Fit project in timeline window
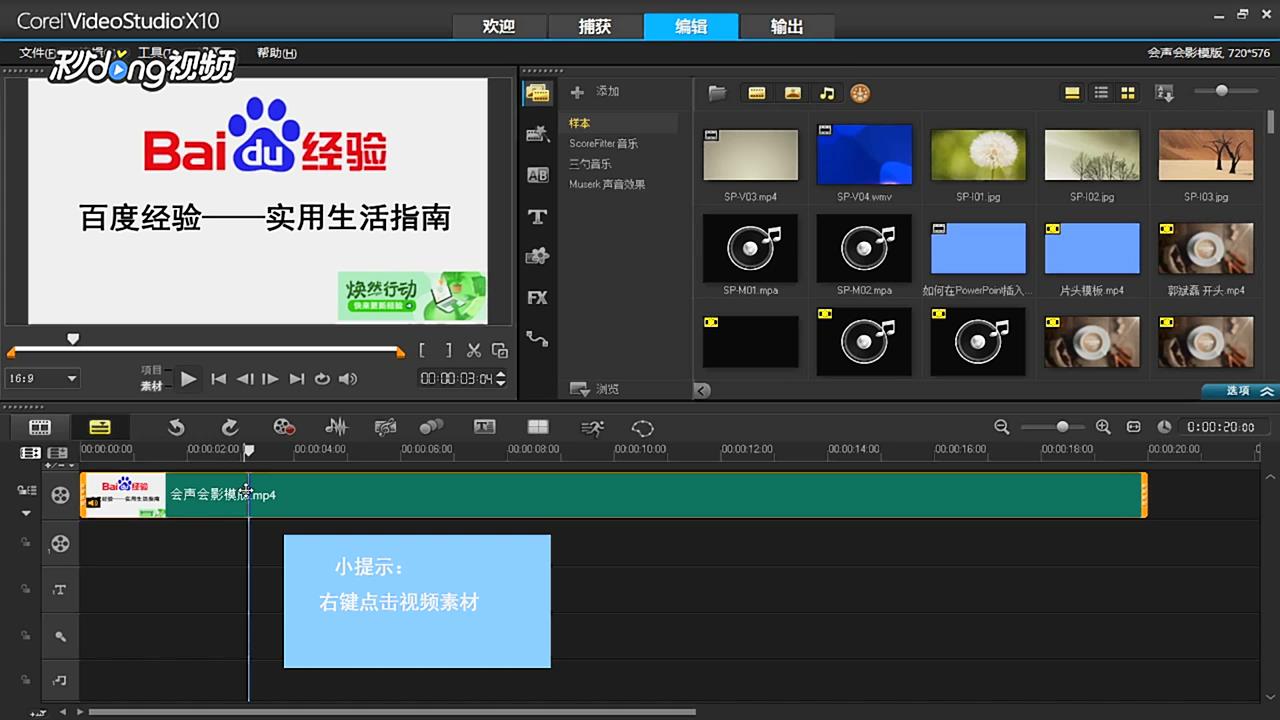1280x720 pixels. pos(1134,427)
